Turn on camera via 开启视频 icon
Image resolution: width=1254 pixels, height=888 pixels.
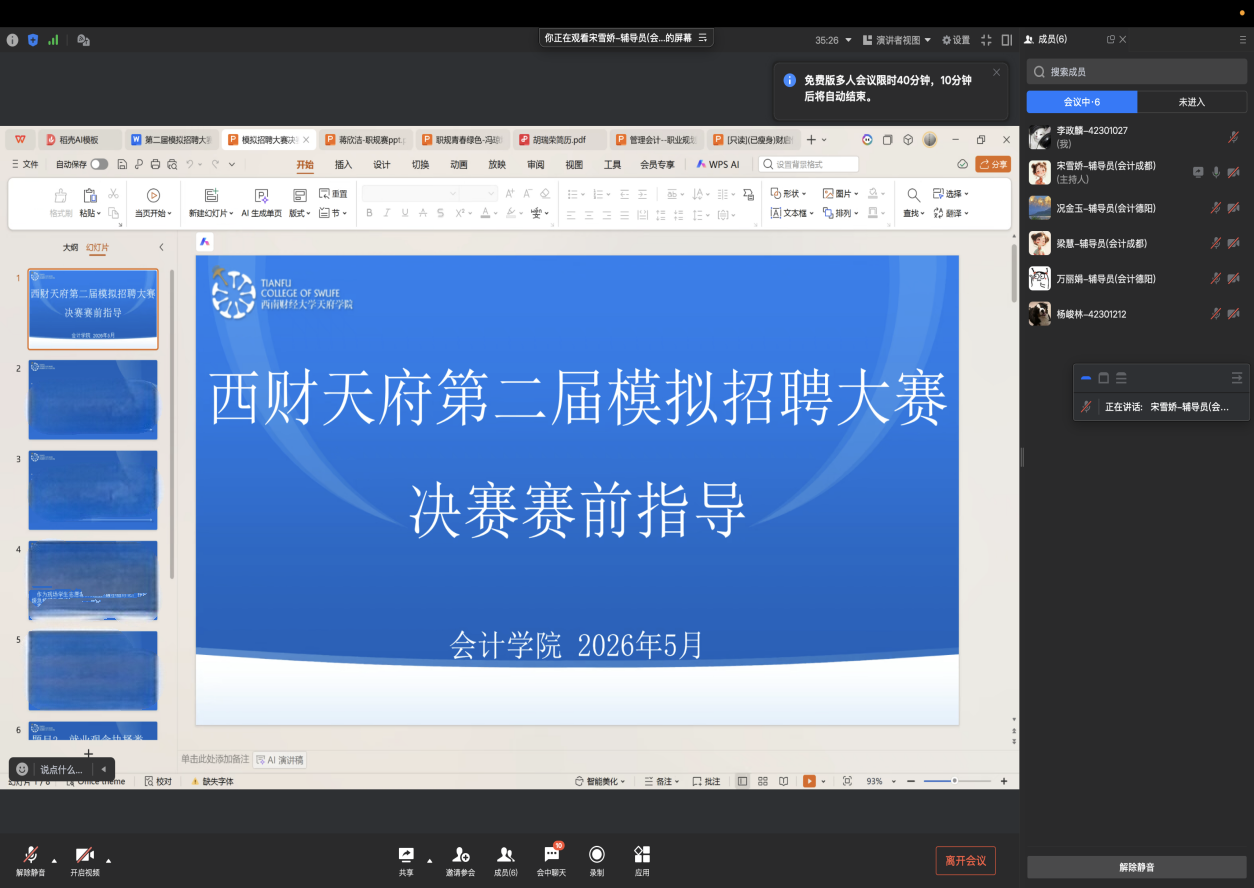(85, 855)
